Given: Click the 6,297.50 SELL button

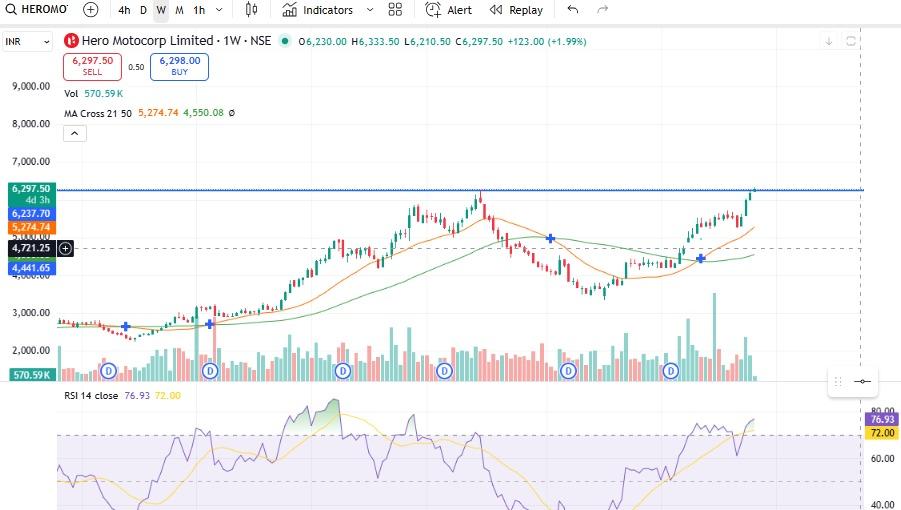Looking at the screenshot, I should [93, 67].
